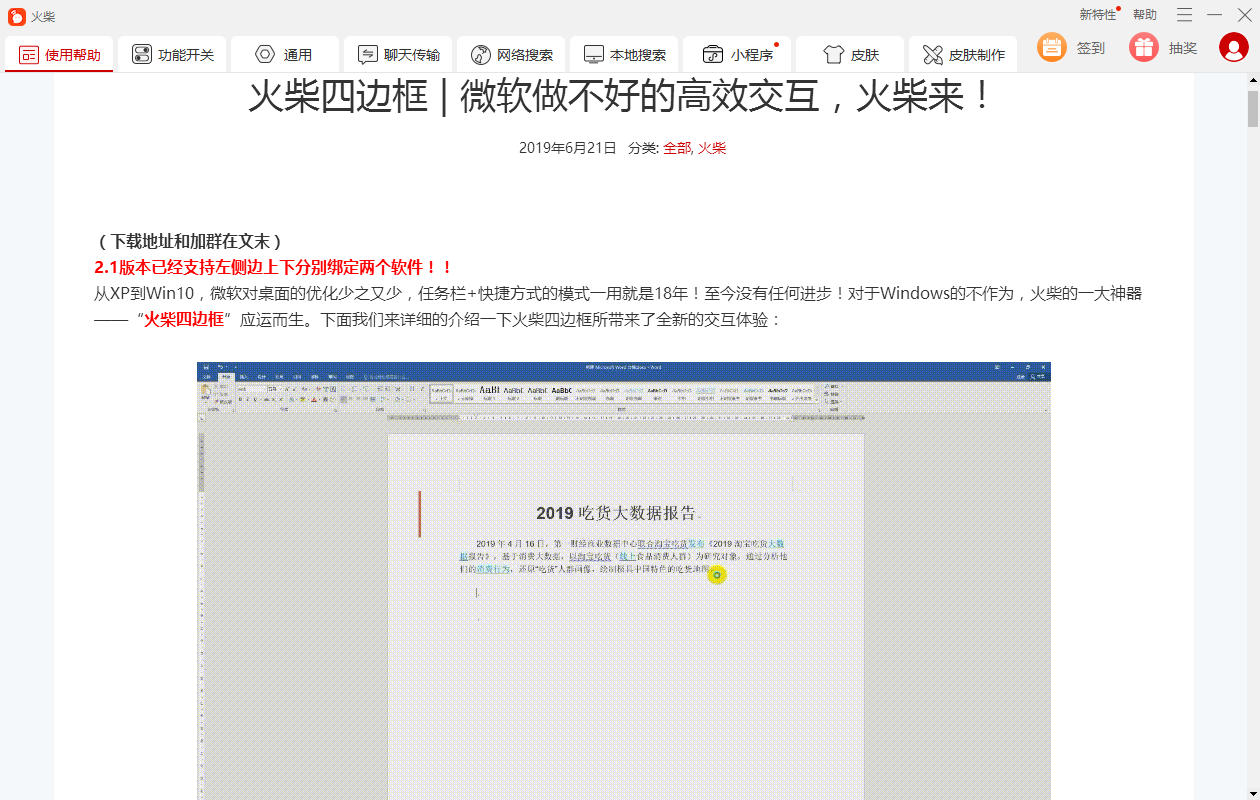The image size is (1260, 800).
Task: Open the 使用帮助 tab
Action: pyautogui.click(x=59, y=55)
